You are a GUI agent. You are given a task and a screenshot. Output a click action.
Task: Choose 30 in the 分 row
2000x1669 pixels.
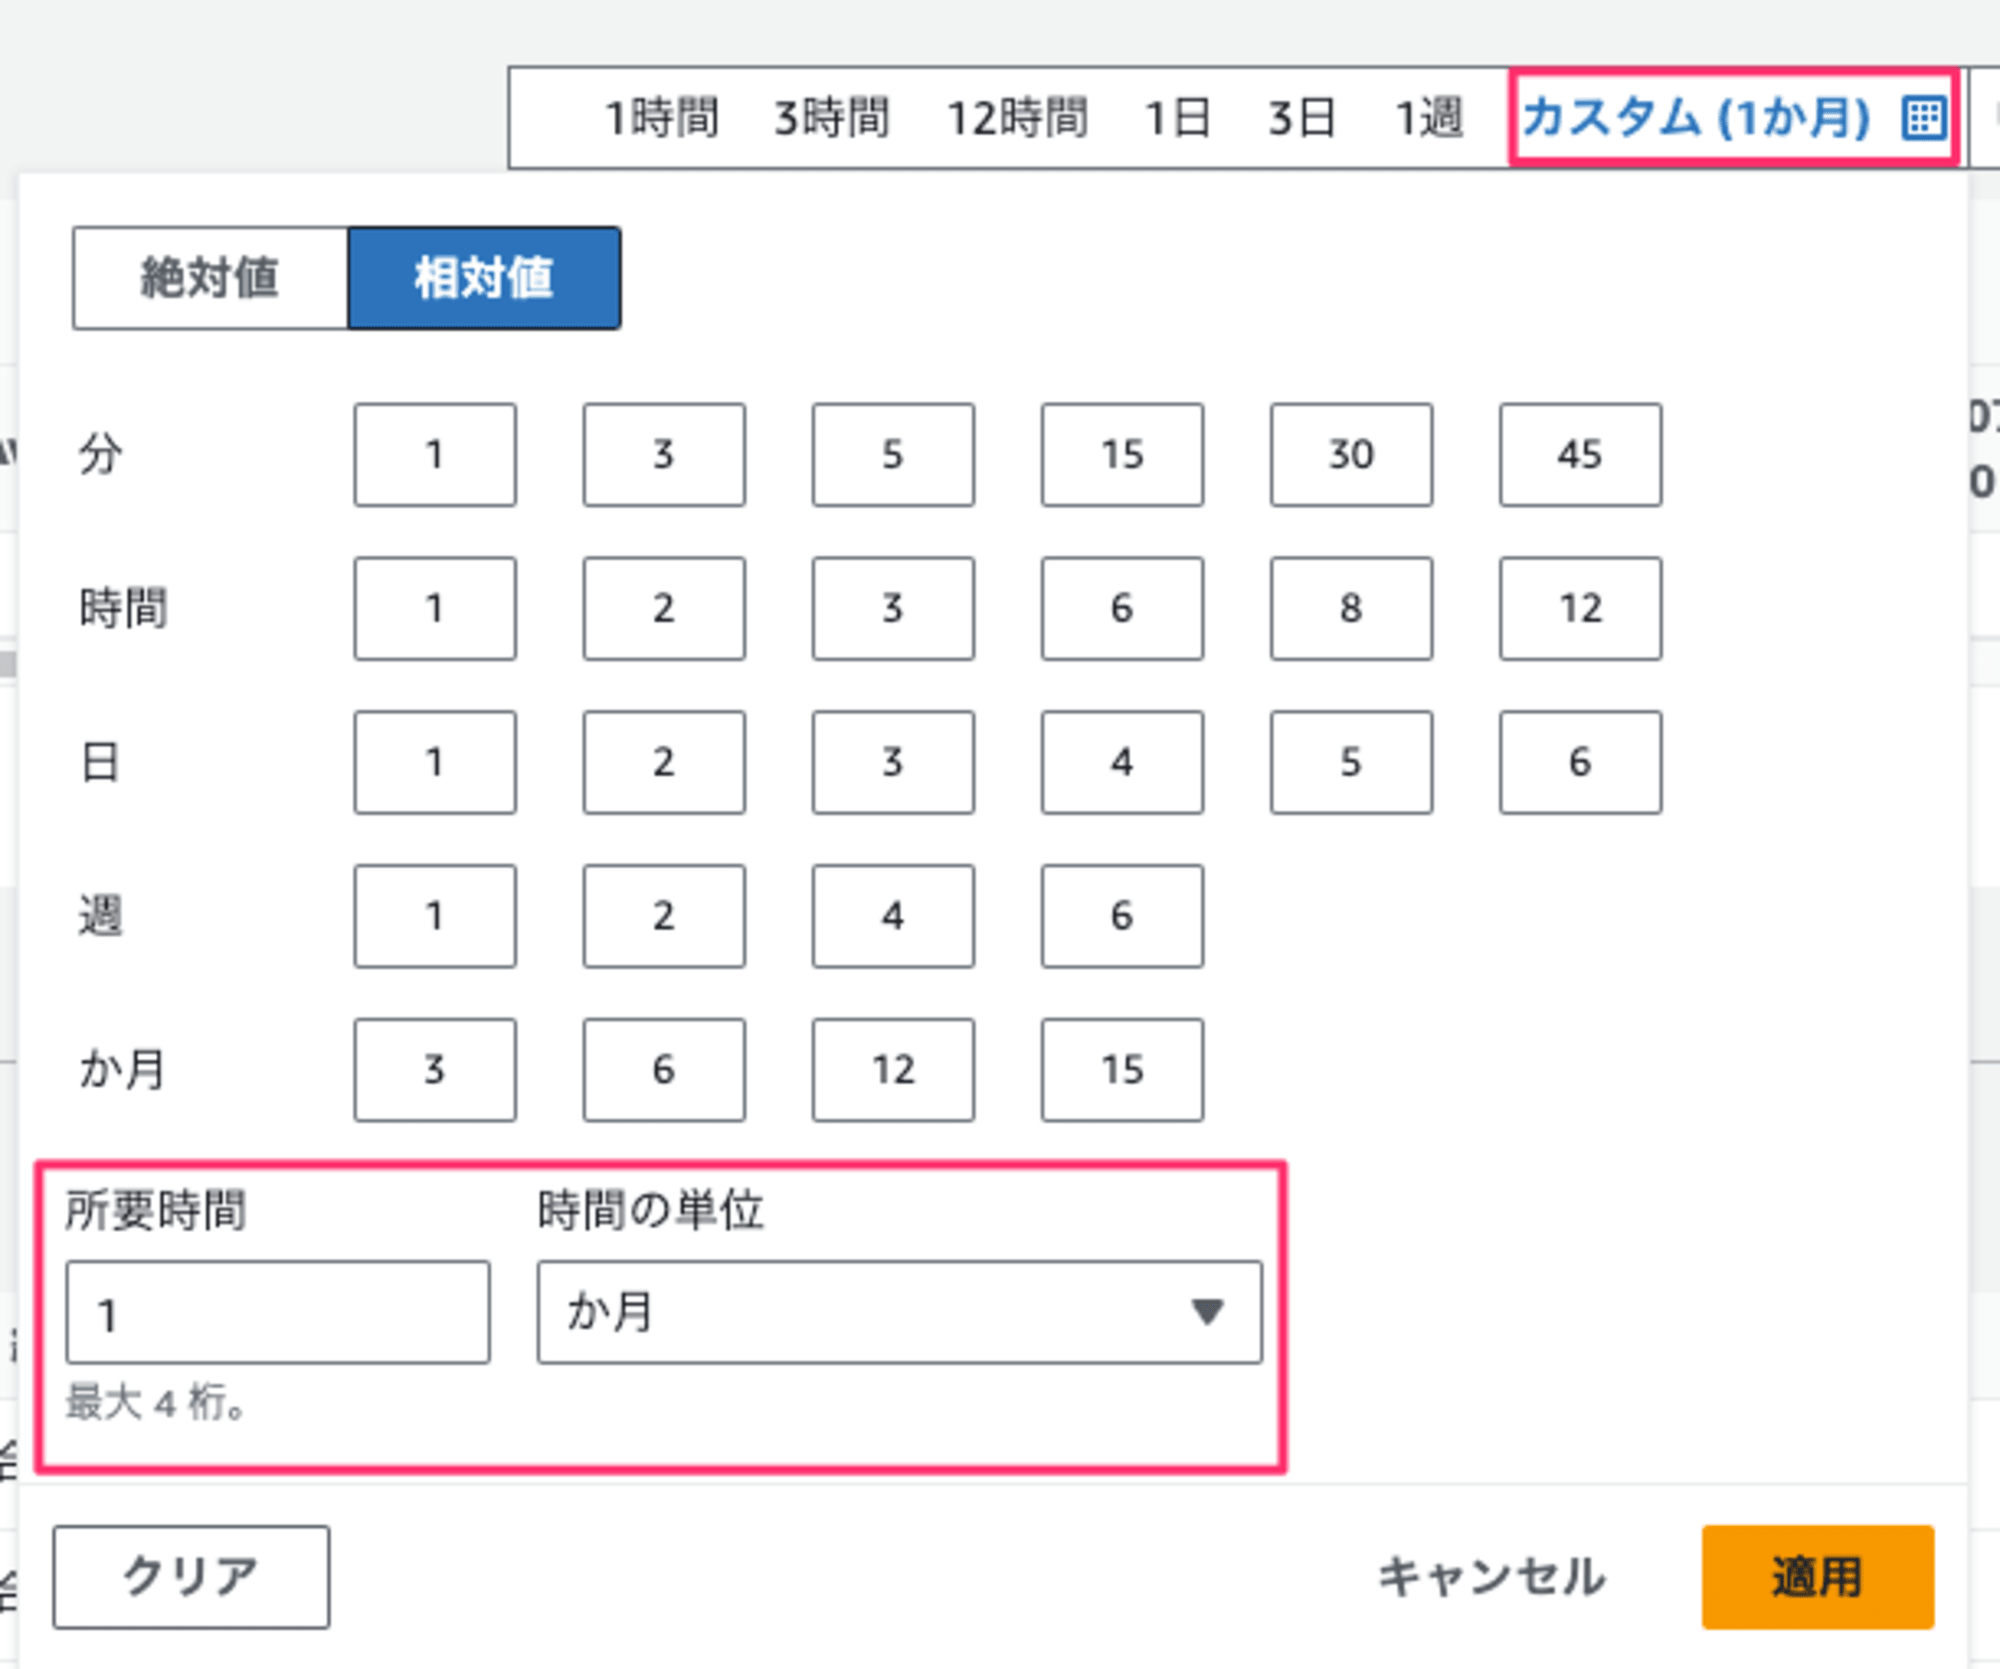[1351, 455]
